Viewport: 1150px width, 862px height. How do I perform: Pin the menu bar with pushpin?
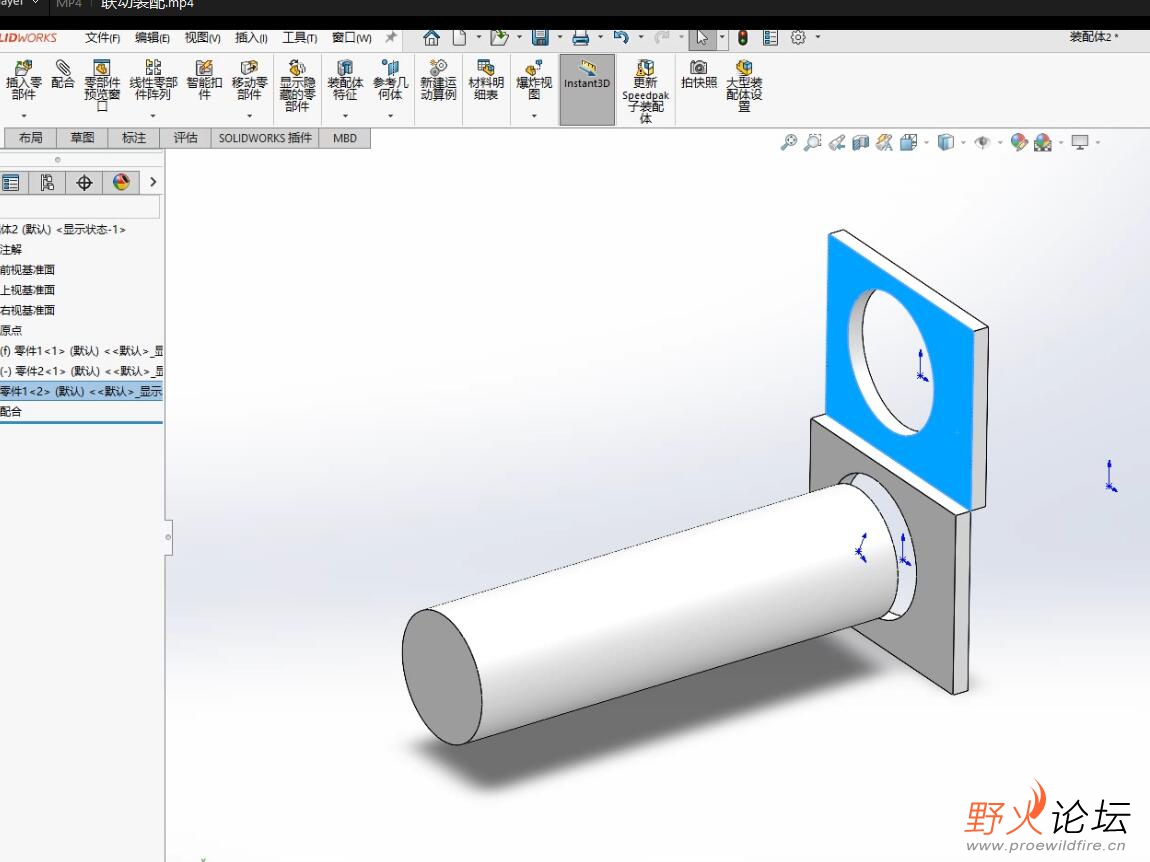pos(391,37)
